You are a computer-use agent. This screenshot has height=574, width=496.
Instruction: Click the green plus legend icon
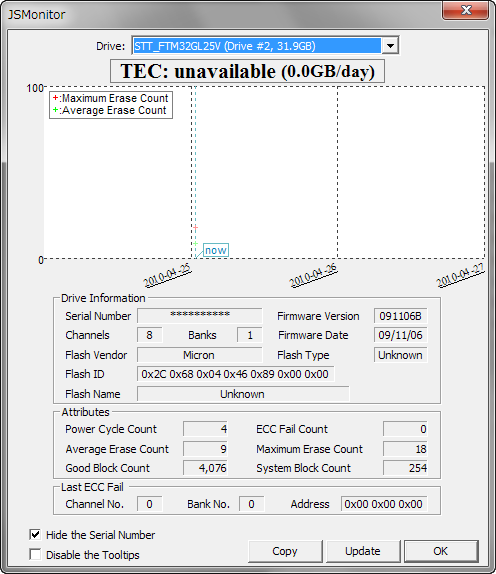(x=55, y=110)
